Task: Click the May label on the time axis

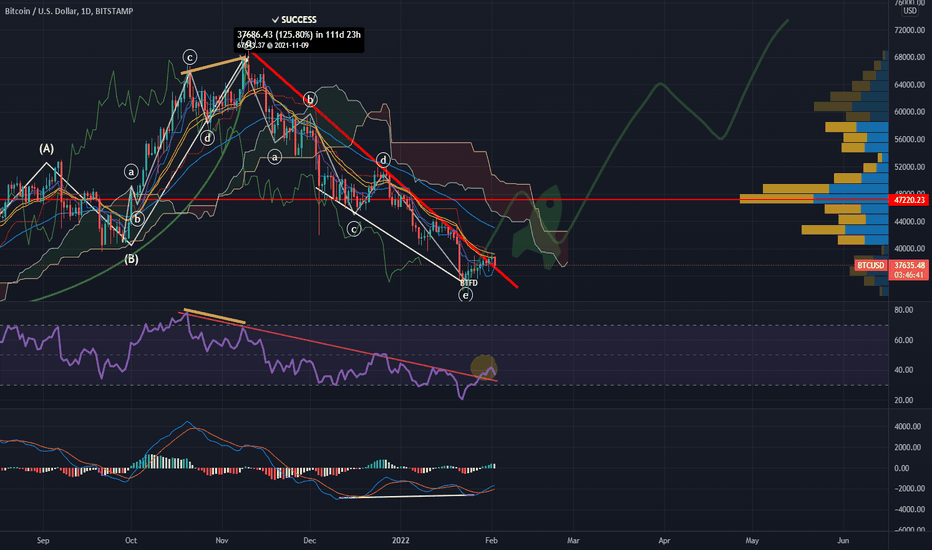Action: pos(752,540)
